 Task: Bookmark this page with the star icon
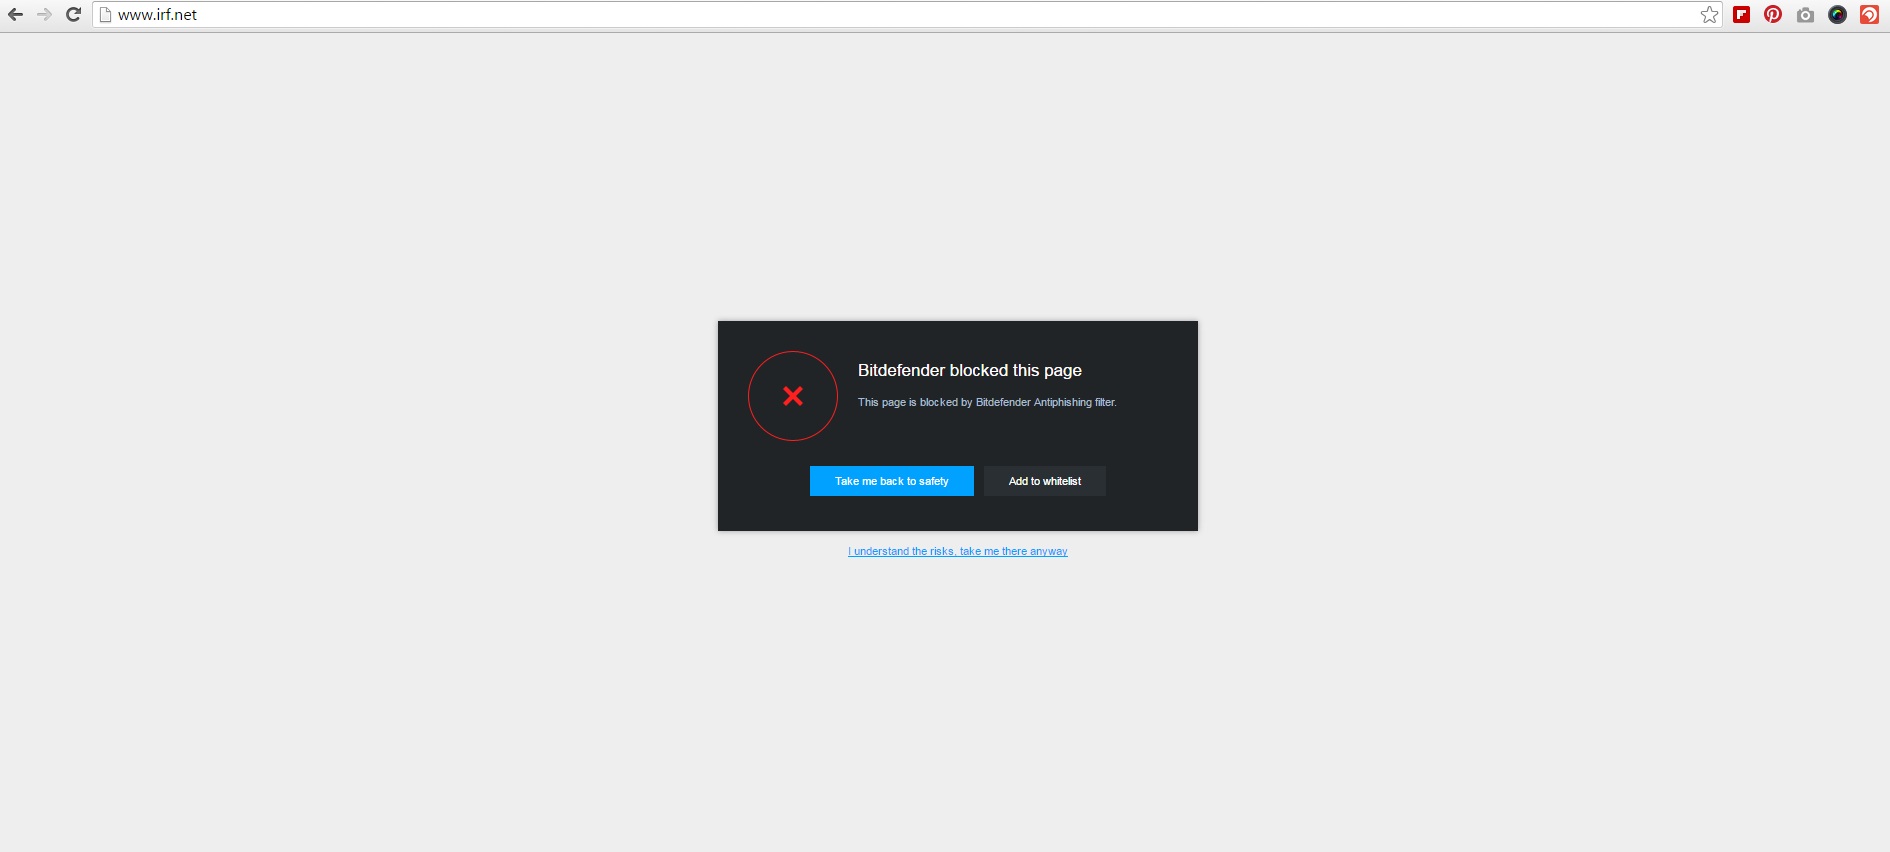(x=1709, y=15)
